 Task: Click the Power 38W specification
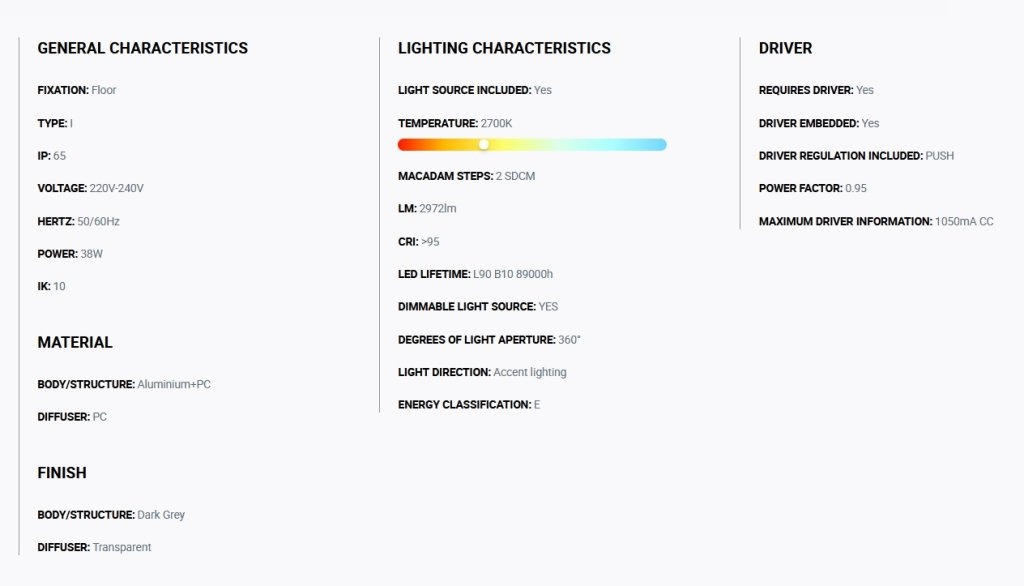coord(70,253)
